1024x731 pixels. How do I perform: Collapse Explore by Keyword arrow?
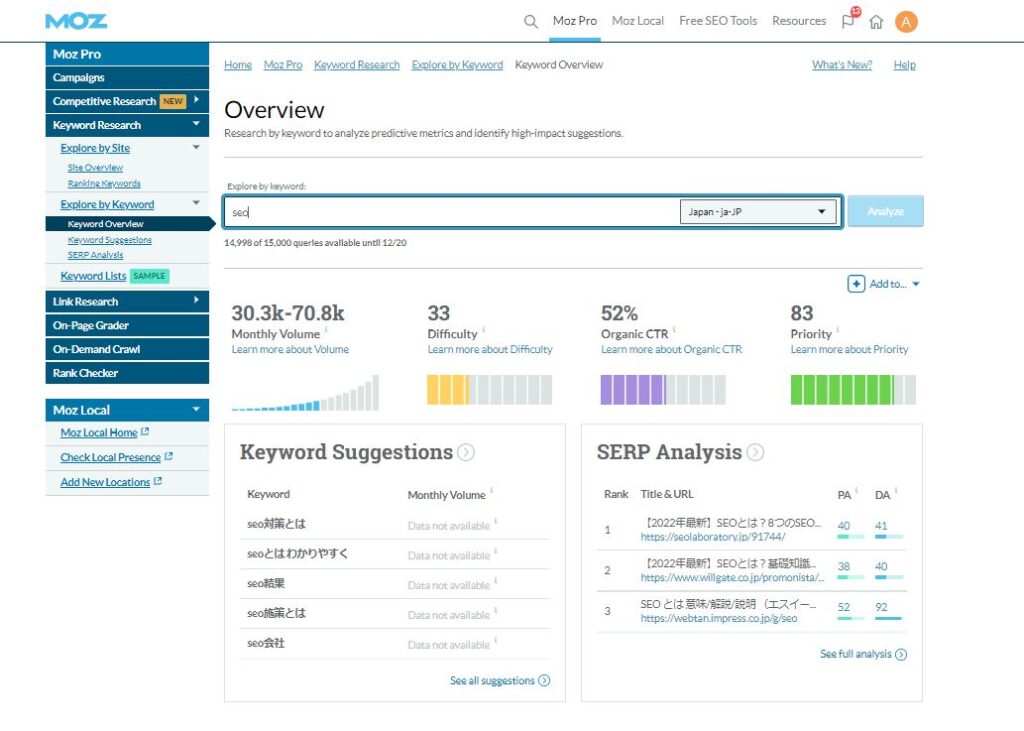coord(196,203)
